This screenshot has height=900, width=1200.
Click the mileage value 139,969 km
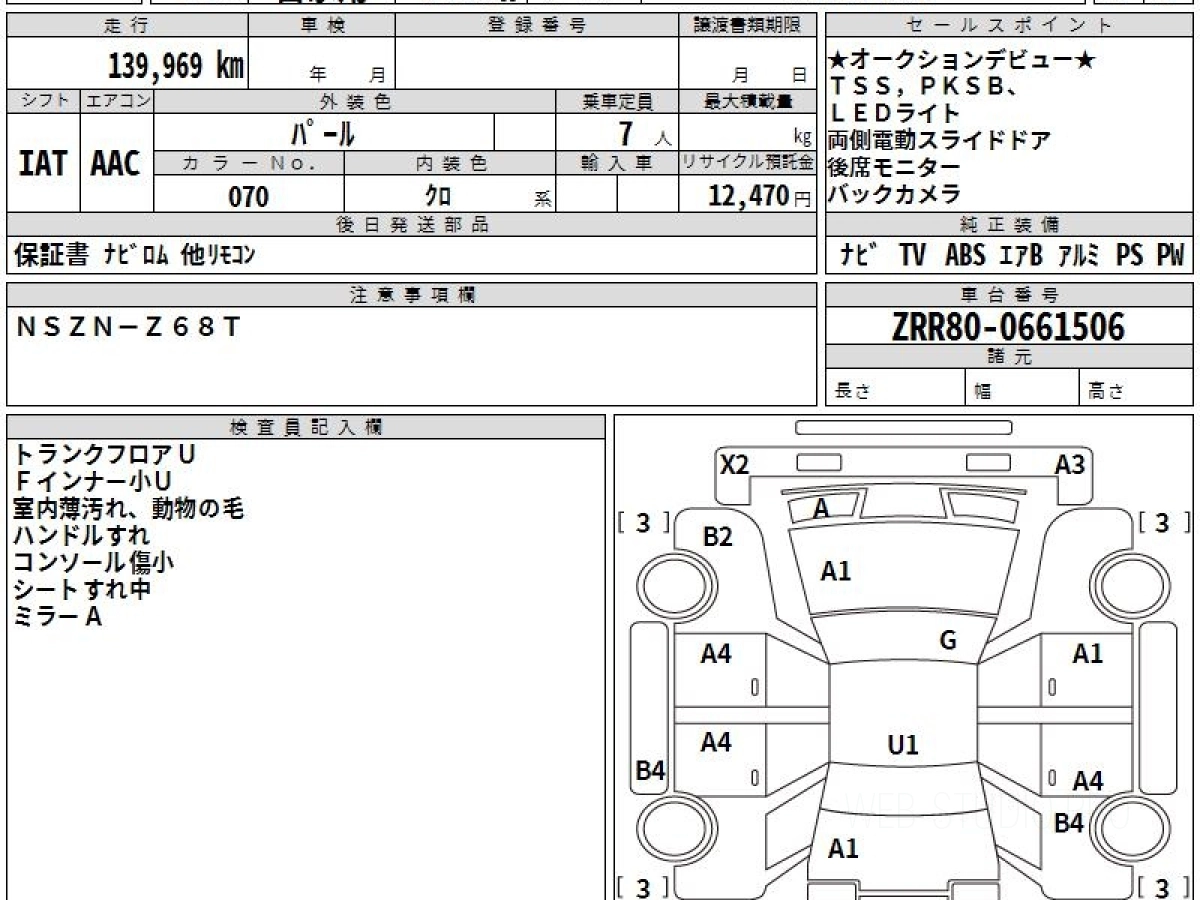pyautogui.click(x=175, y=66)
